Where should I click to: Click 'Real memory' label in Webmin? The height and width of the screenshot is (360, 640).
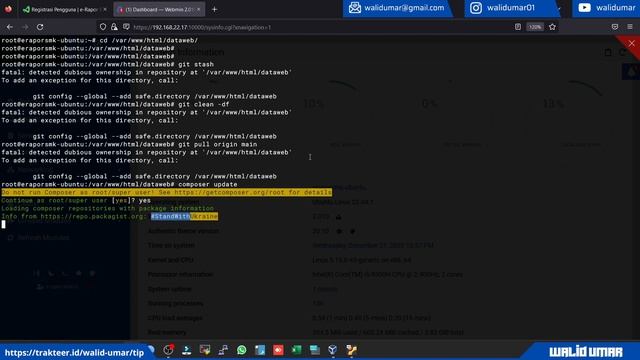(167, 333)
